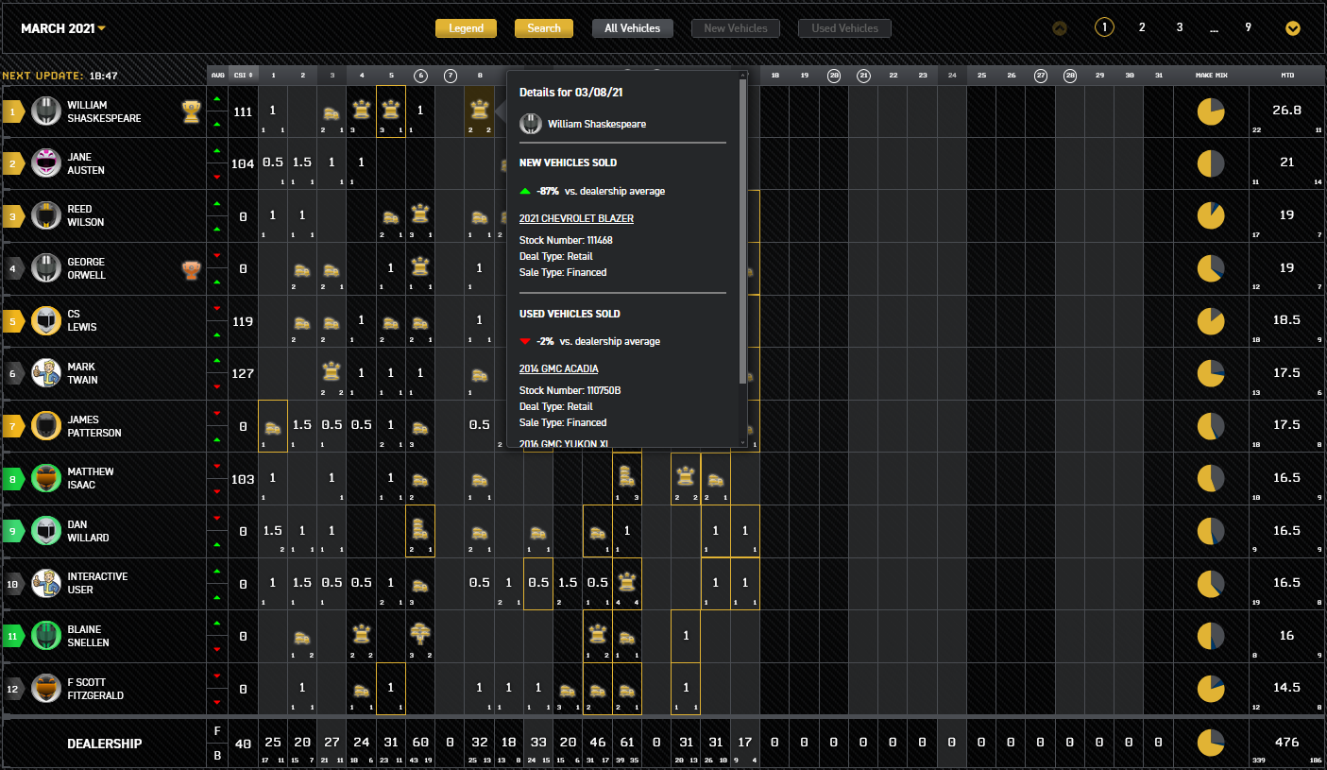Click Blaine Snellen's day 6 mushroom icon

click(421, 632)
